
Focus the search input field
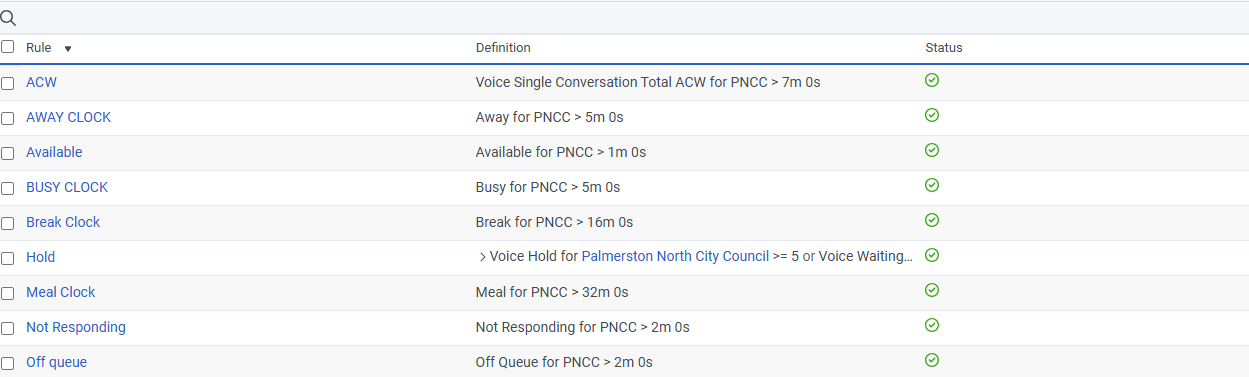[x=632, y=18]
